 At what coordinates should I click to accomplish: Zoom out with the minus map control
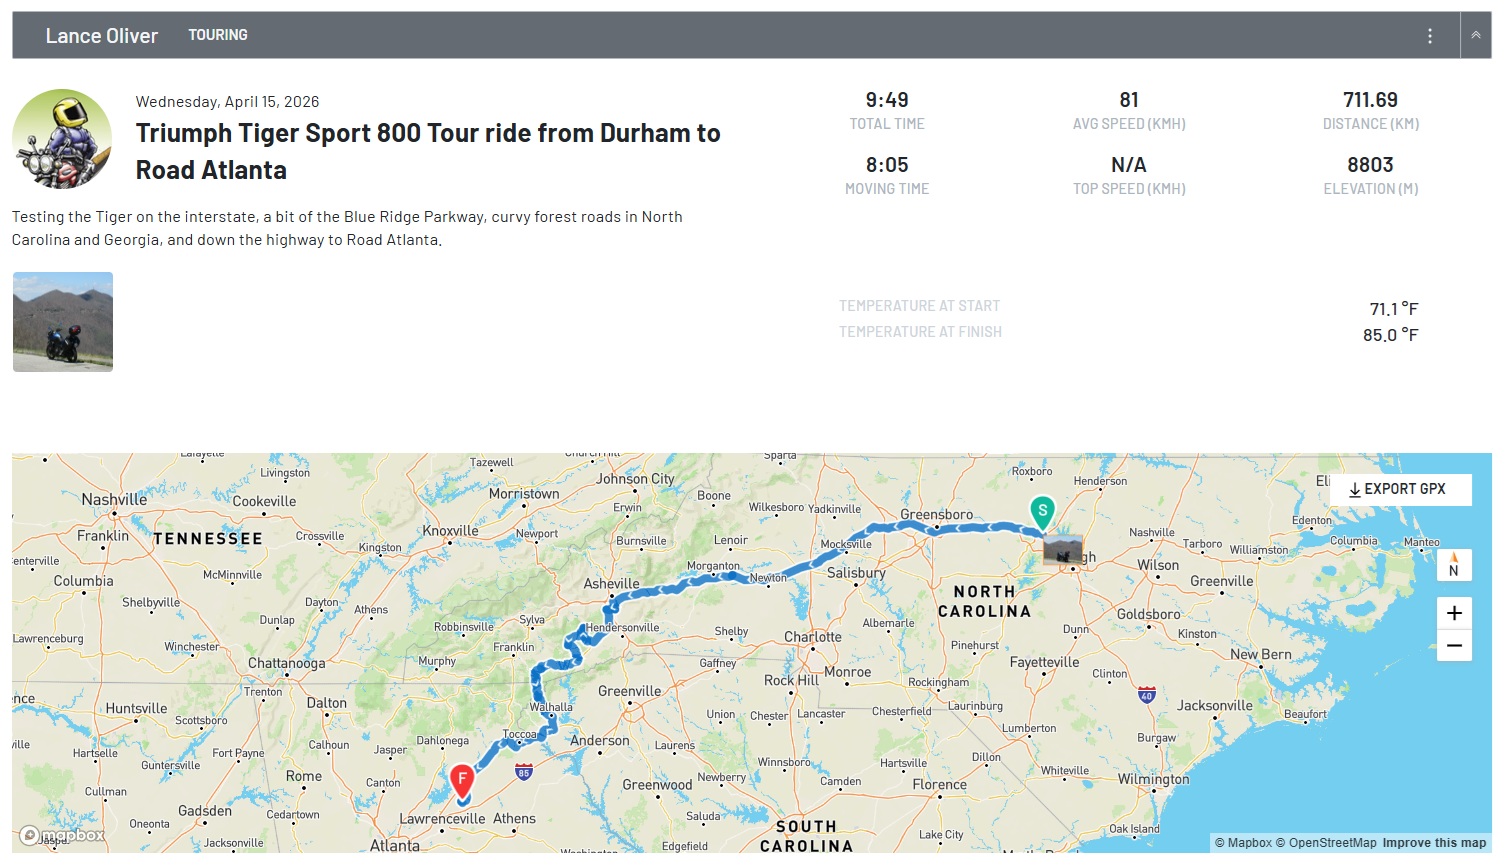point(1454,645)
